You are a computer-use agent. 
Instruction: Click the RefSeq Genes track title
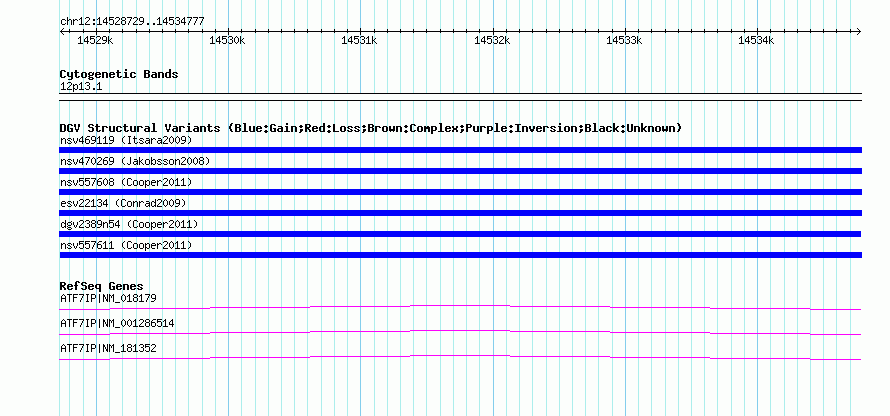coord(101,286)
